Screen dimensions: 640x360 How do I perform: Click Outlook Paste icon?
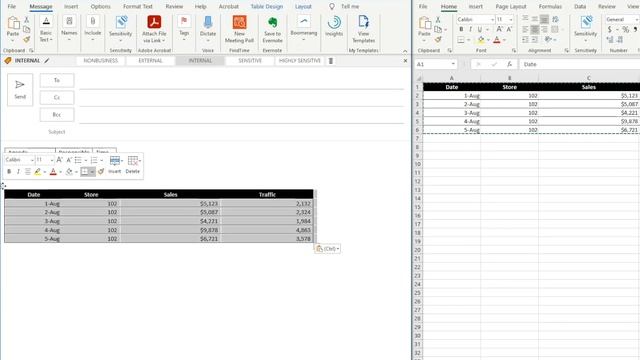pyautogui.click(x=13, y=22)
